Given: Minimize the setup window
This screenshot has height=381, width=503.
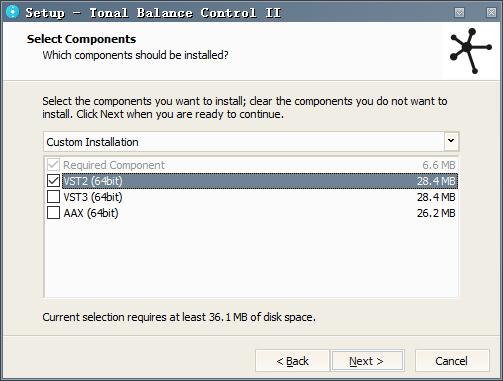Looking at the screenshot, I should click(x=459, y=13).
